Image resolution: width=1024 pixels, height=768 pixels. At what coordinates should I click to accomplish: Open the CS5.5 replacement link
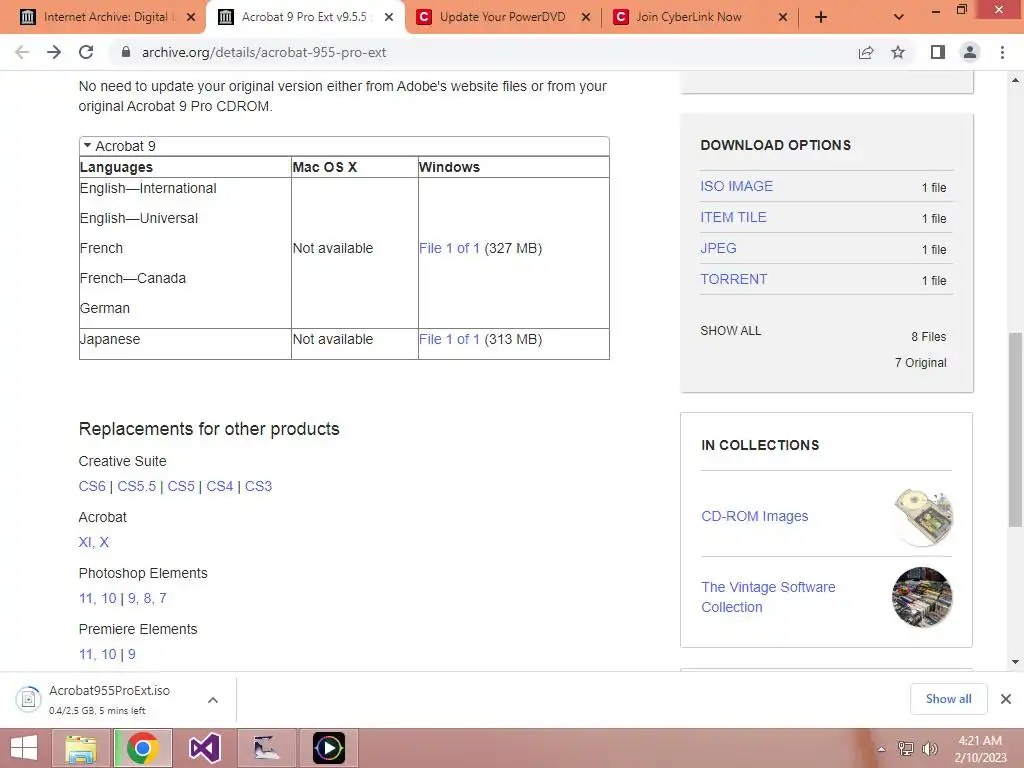(137, 487)
